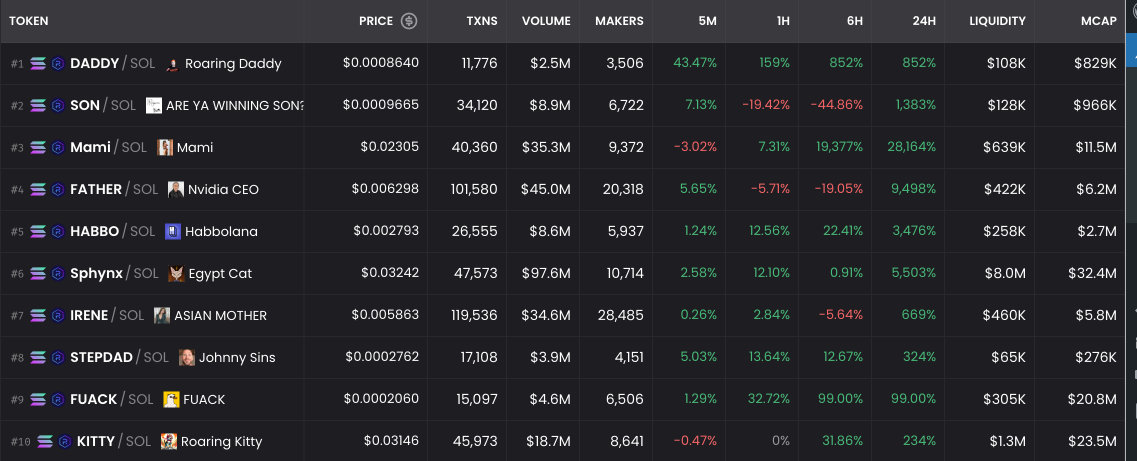This screenshot has height=461, width=1137.
Task: Click the FUACK token logo image
Action: 171,400
